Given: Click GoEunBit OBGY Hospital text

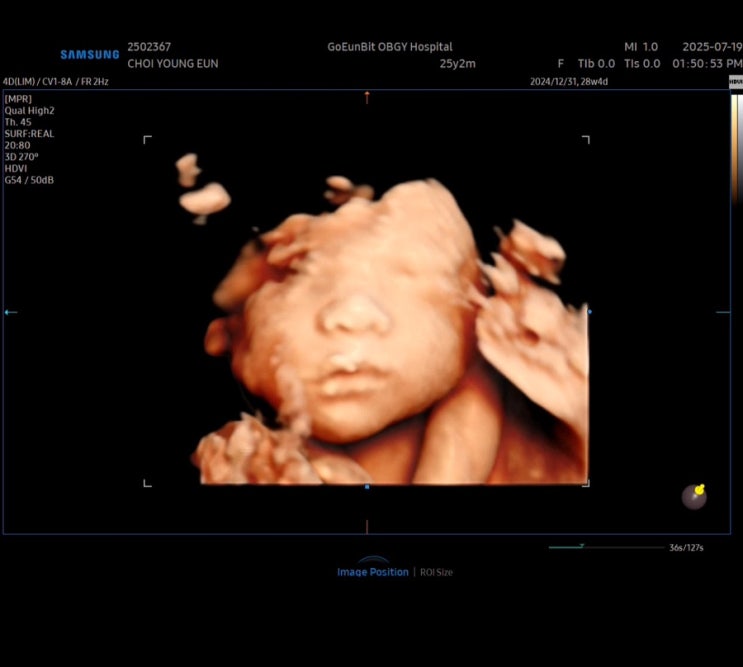Looking at the screenshot, I should [x=390, y=47].
